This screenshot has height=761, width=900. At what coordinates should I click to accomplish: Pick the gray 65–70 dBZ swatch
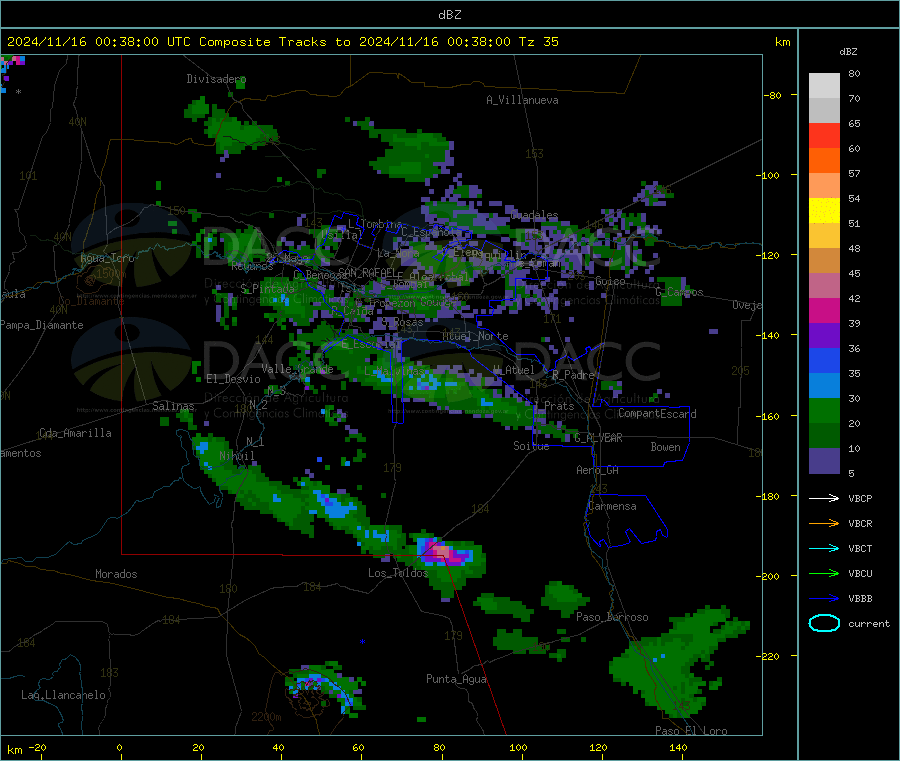(x=824, y=111)
